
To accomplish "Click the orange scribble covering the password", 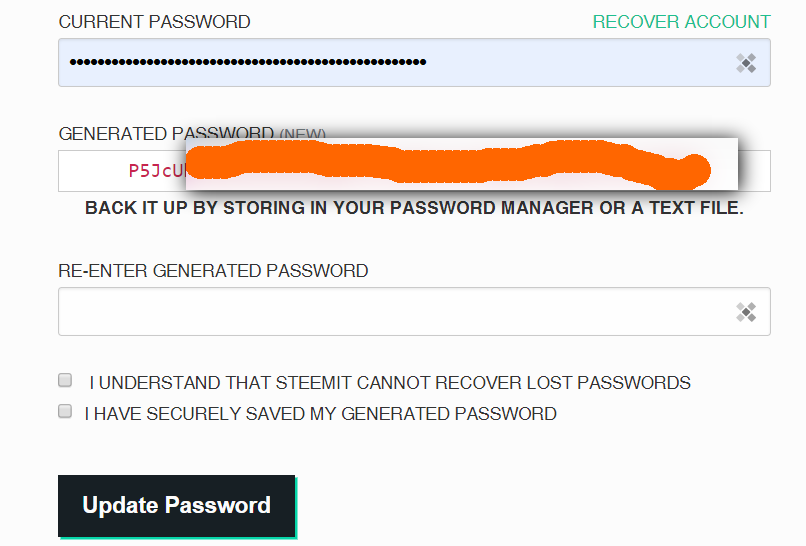I will pyautogui.click(x=447, y=163).
